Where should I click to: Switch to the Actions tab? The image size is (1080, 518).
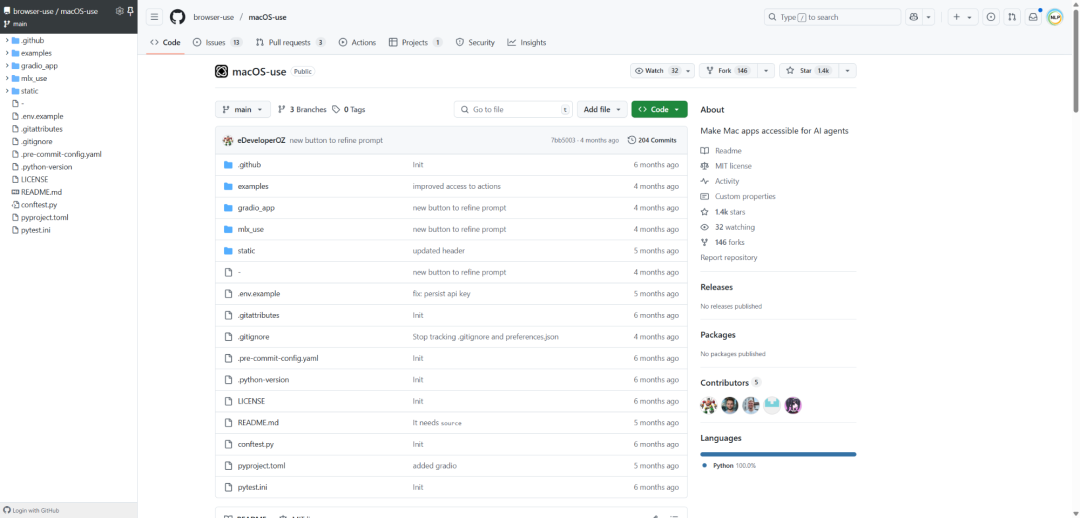357,43
